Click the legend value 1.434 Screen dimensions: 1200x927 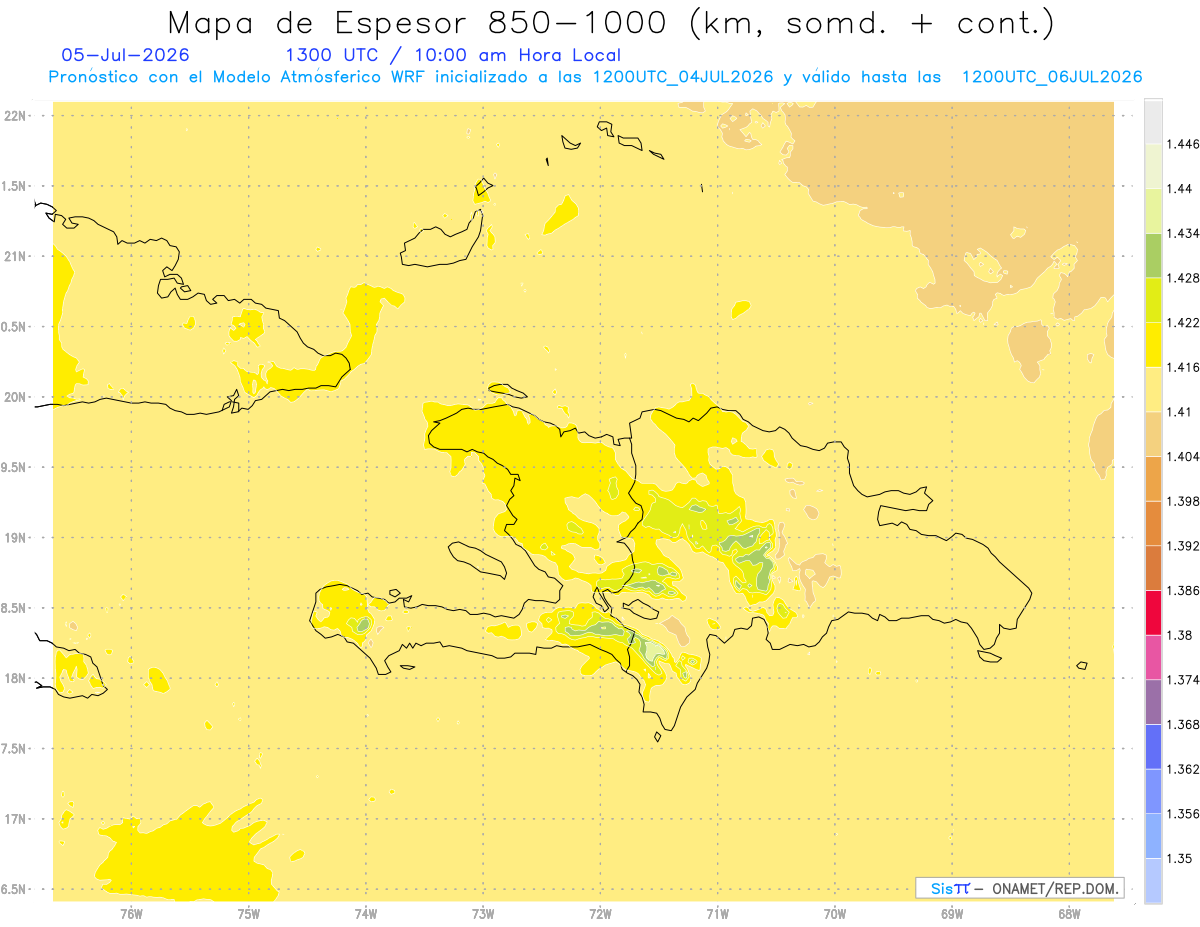(x=1184, y=233)
